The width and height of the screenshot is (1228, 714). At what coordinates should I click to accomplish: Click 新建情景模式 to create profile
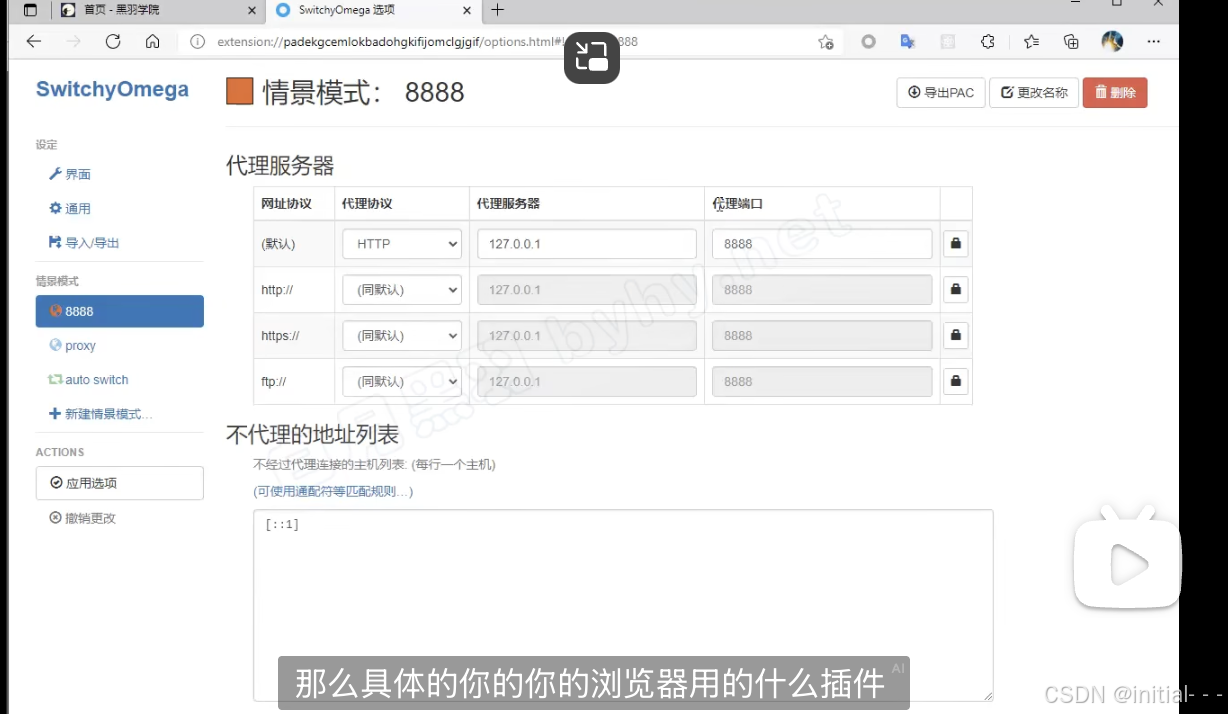click(100, 414)
